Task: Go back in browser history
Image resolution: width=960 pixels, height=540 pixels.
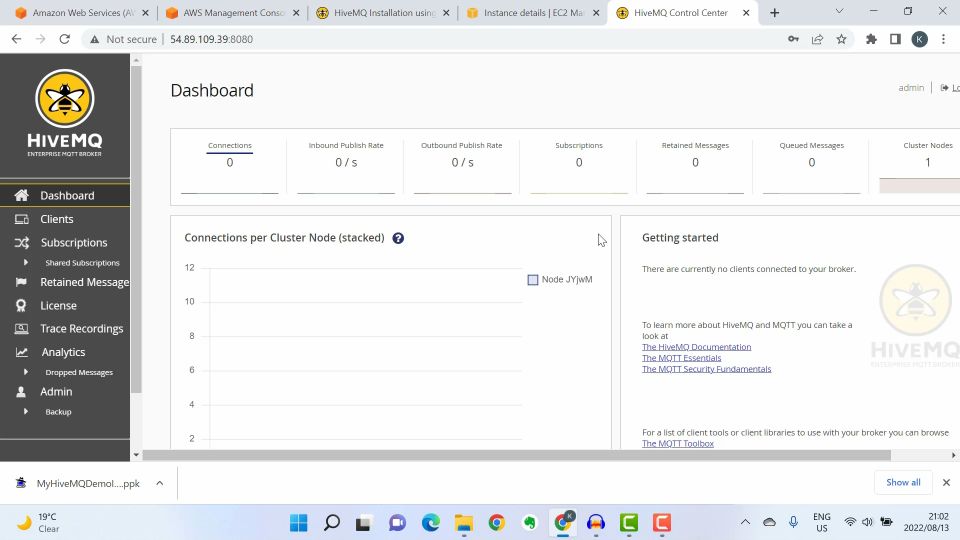Action: tap(17, 39)
